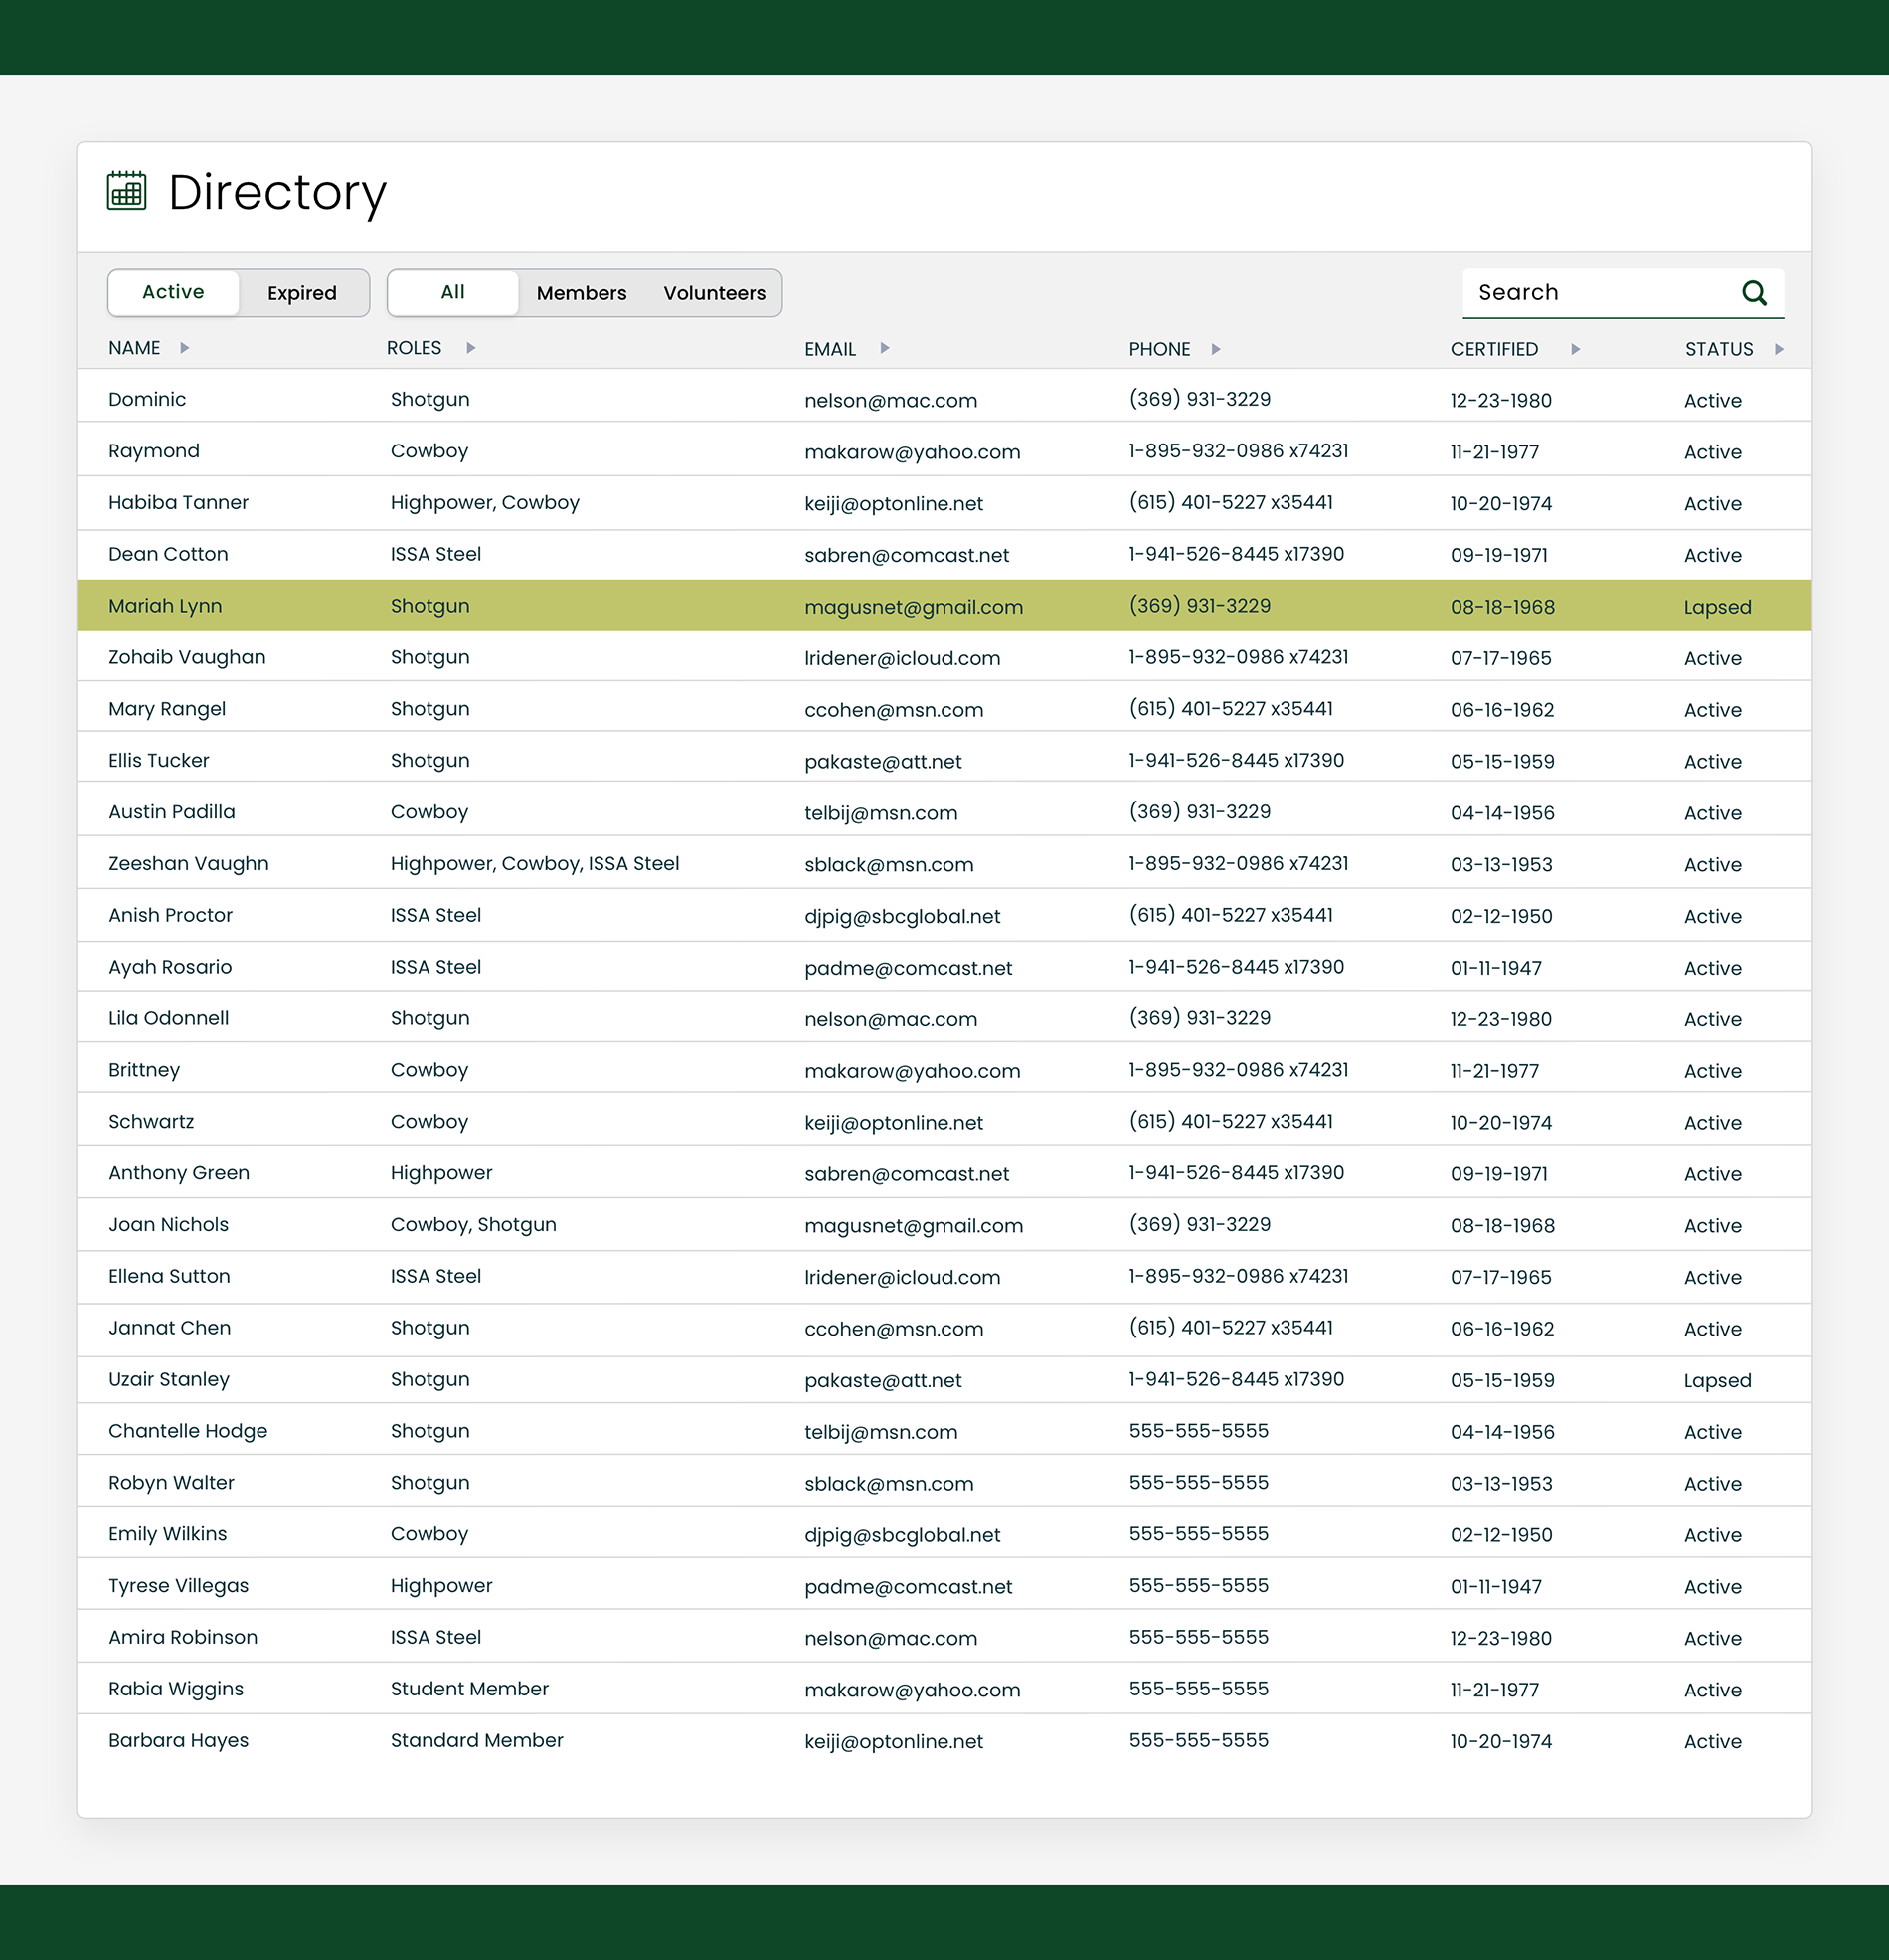The width and height of the screenshot is (1889, 1960).
Task: Sort by ROLES column arrow
Action: pos(471,348)
